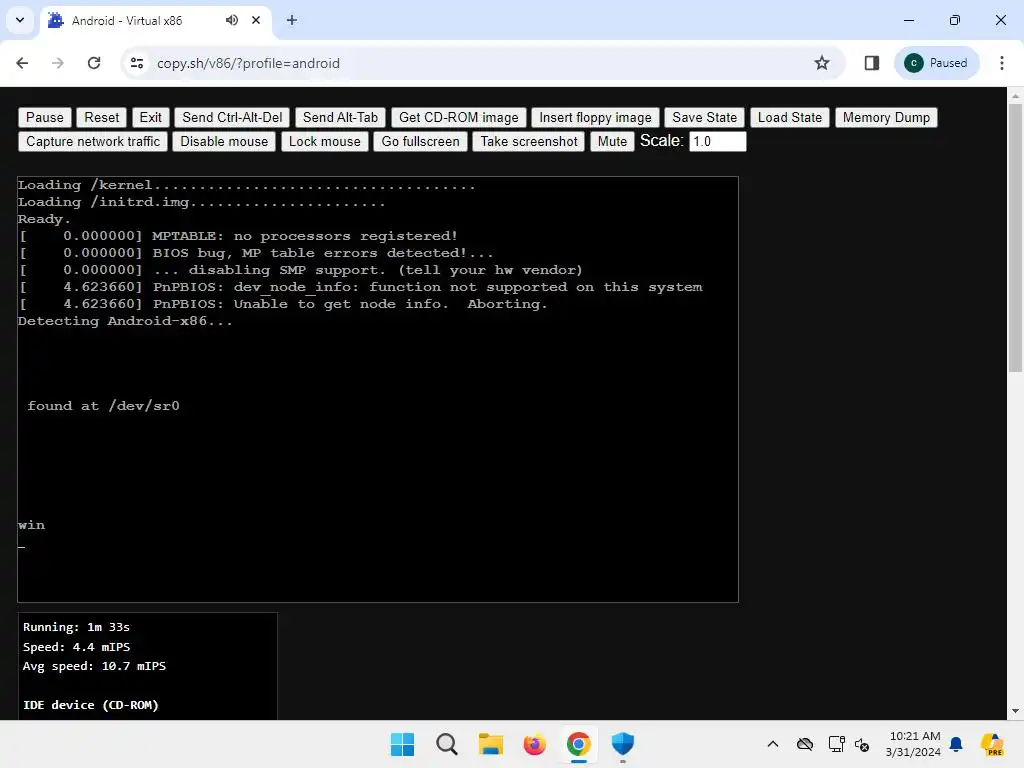
Task: Click the Pause emulator button
Action: point(44,118)
